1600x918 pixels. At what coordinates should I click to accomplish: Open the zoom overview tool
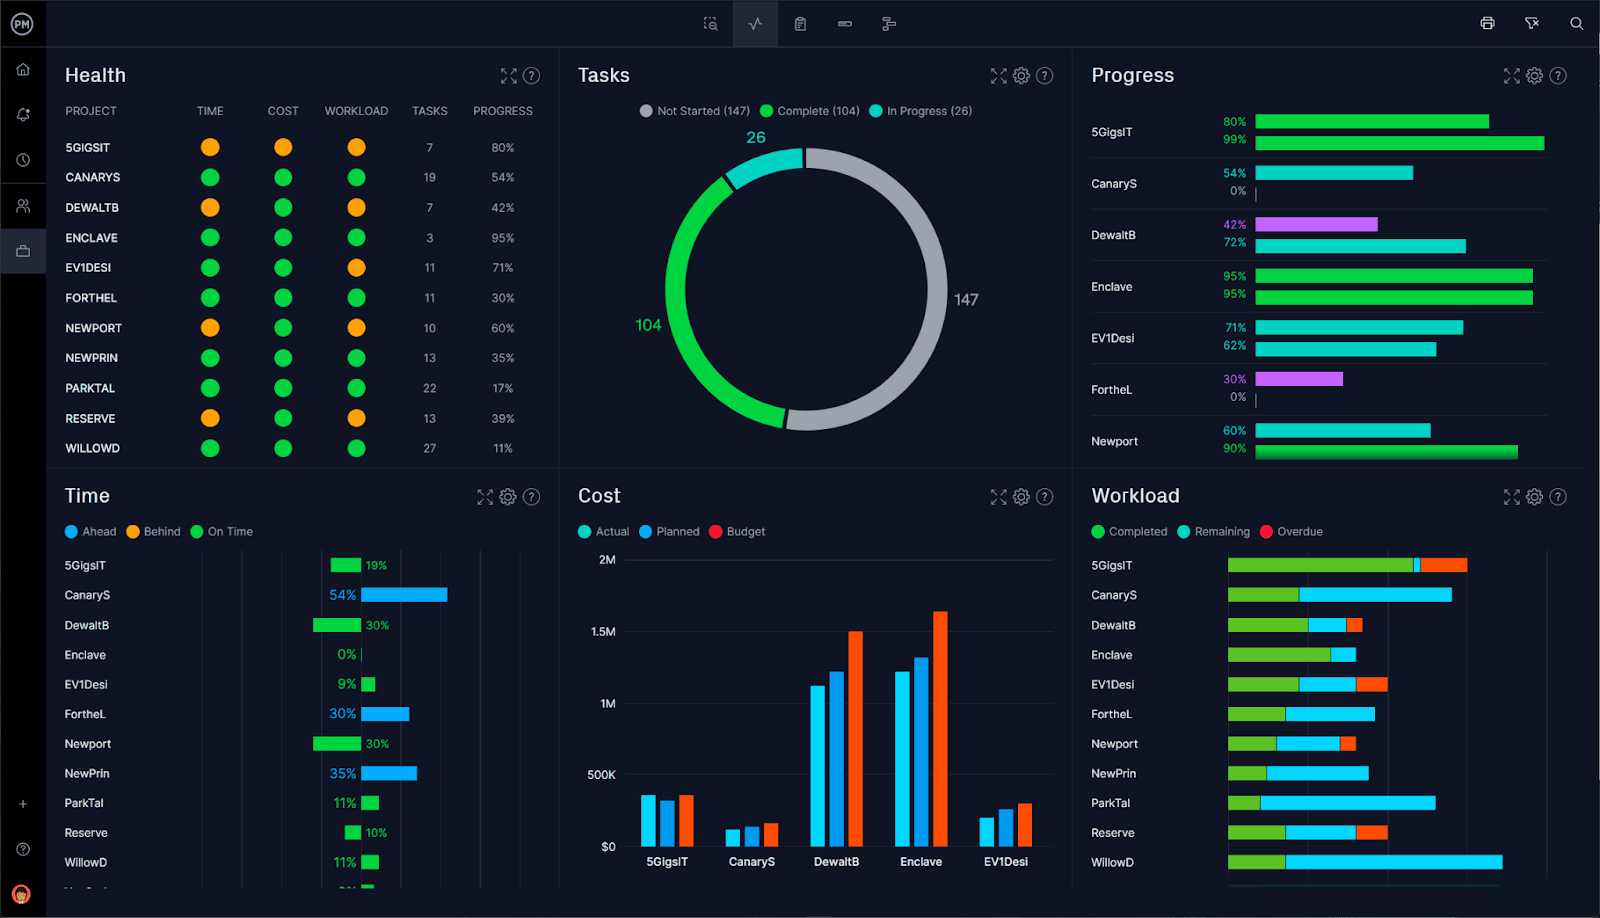710,23
